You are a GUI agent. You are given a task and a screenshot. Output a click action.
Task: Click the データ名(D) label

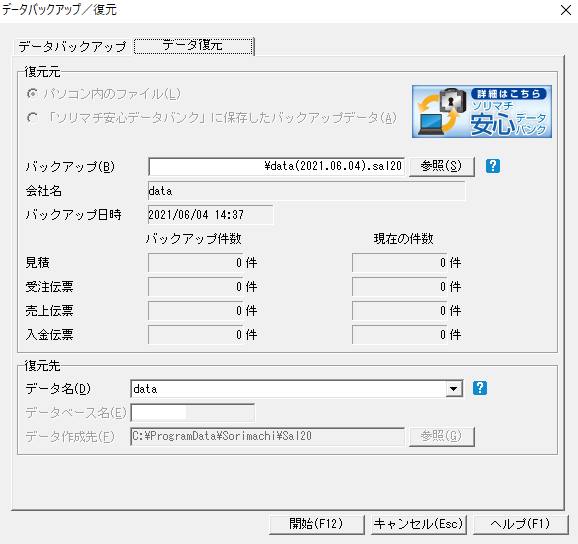click(58, 389)
